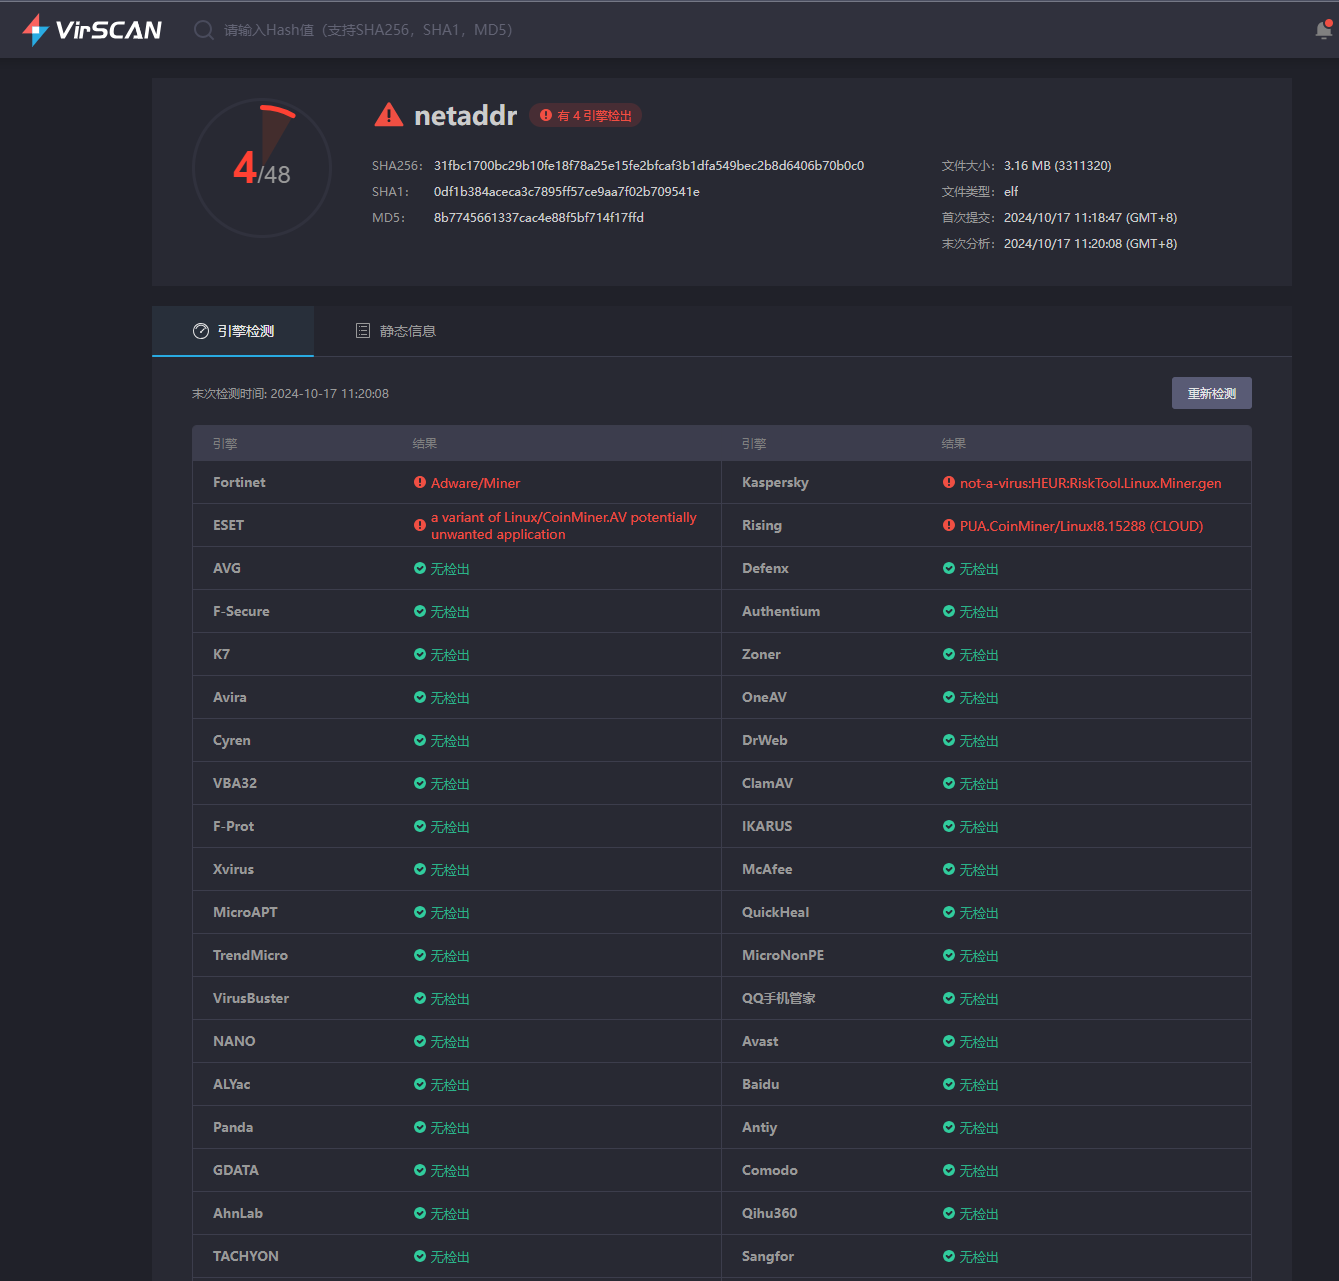The width and height of the screenshot is (1339, 1281).
Task: Click the AhnLab engine name
Action: click(x=238, y=1213)
